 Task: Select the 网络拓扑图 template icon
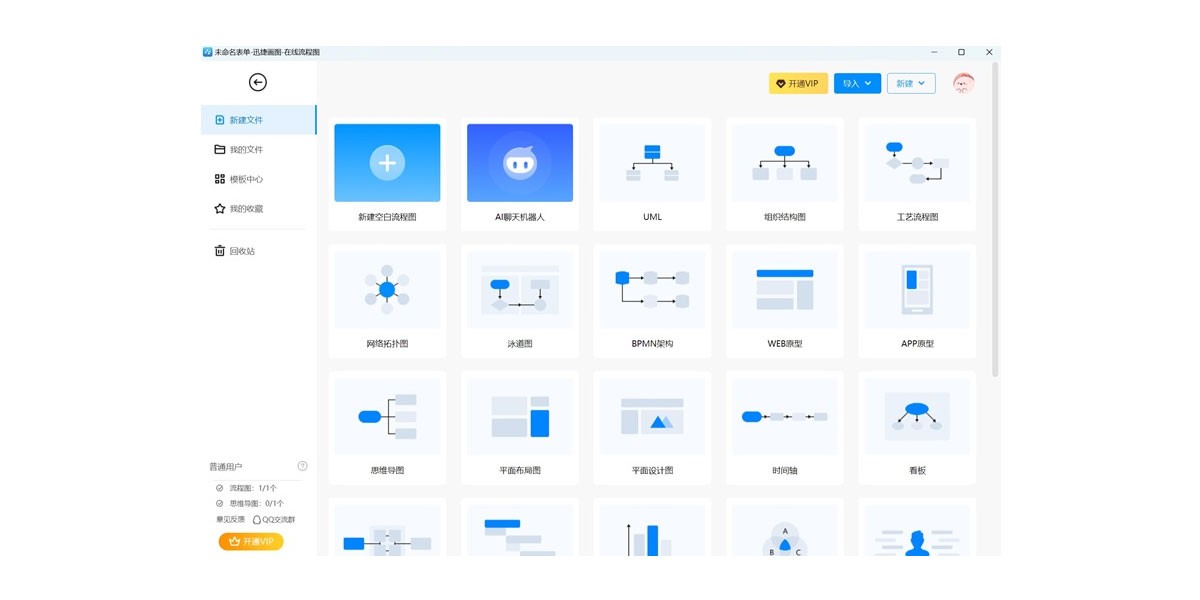click(x=387, y=290)
